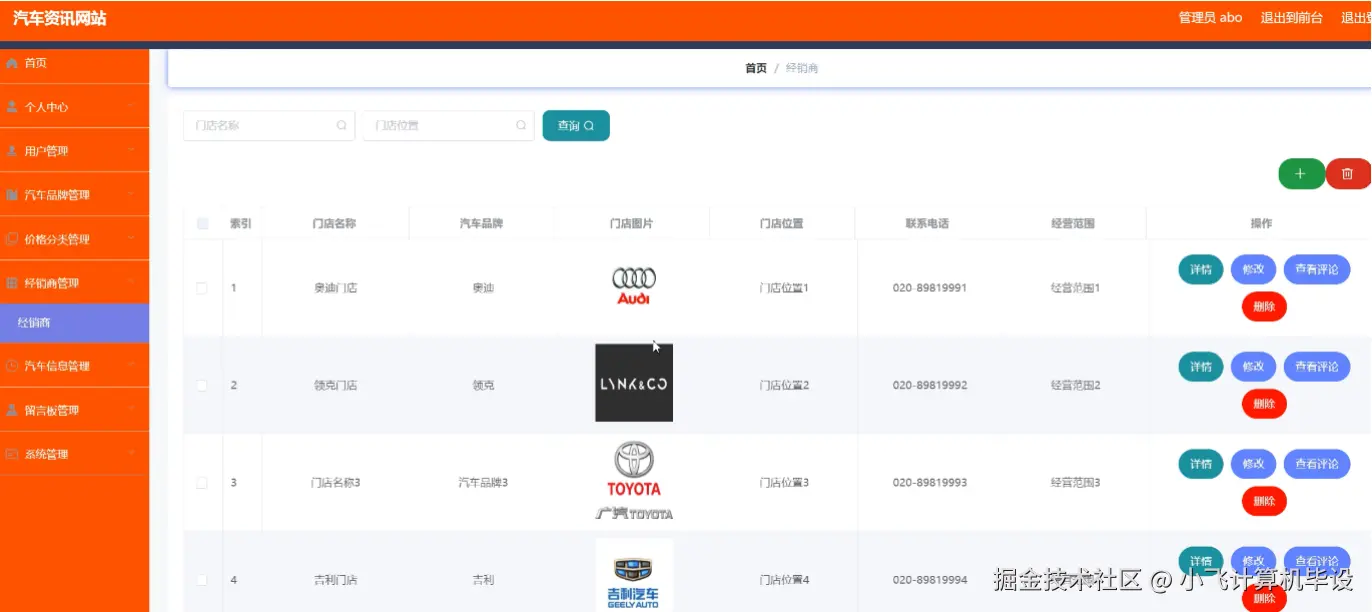The image size is (1372, 612).
Task: Click the grid icon beside 经销商管理
Action: pos(12,283)
